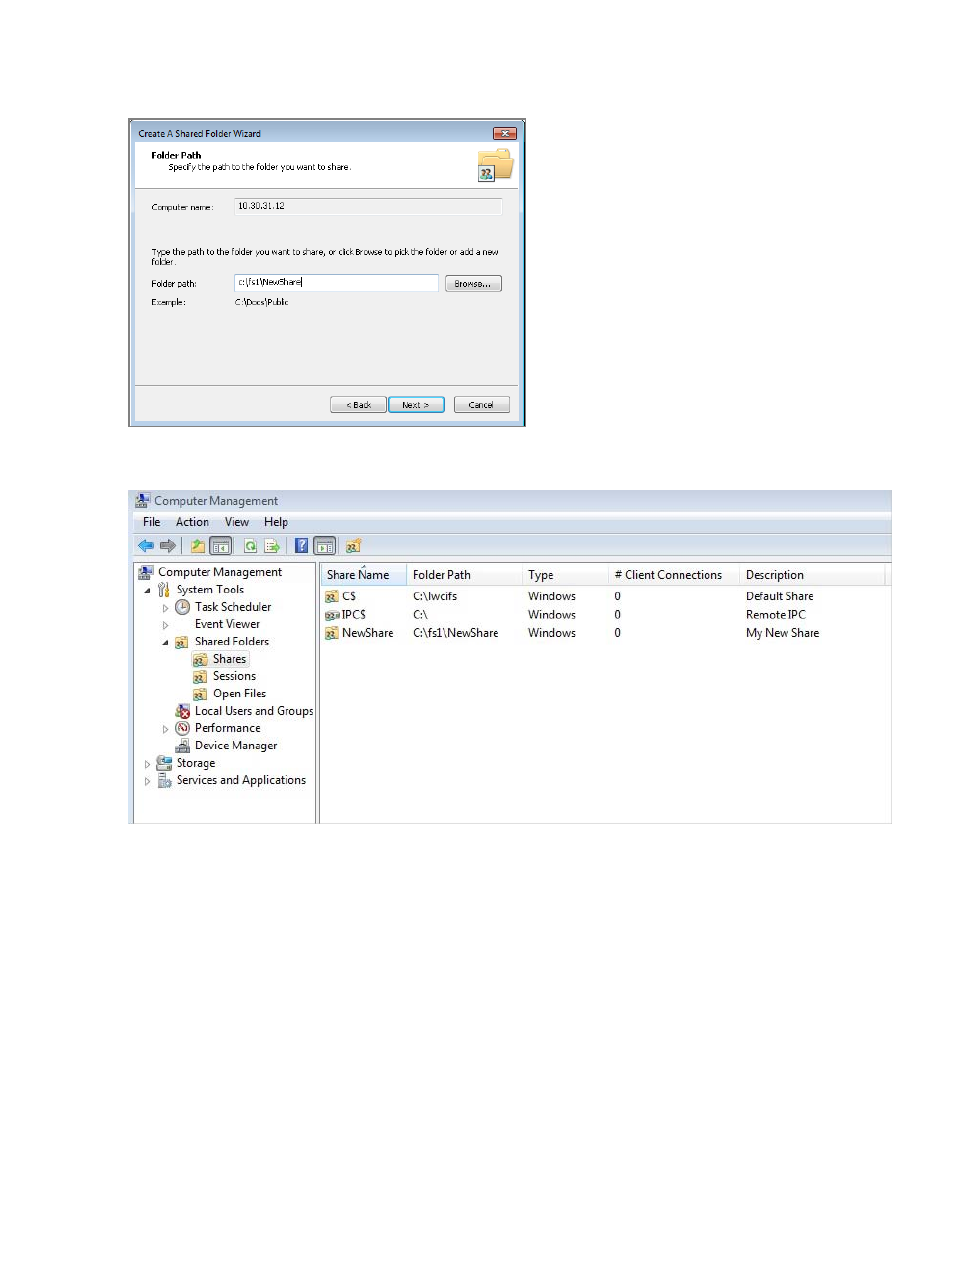Screen dimensions: 954x1270
Task: Click the New Share toolbar icon
Action: 353,546
